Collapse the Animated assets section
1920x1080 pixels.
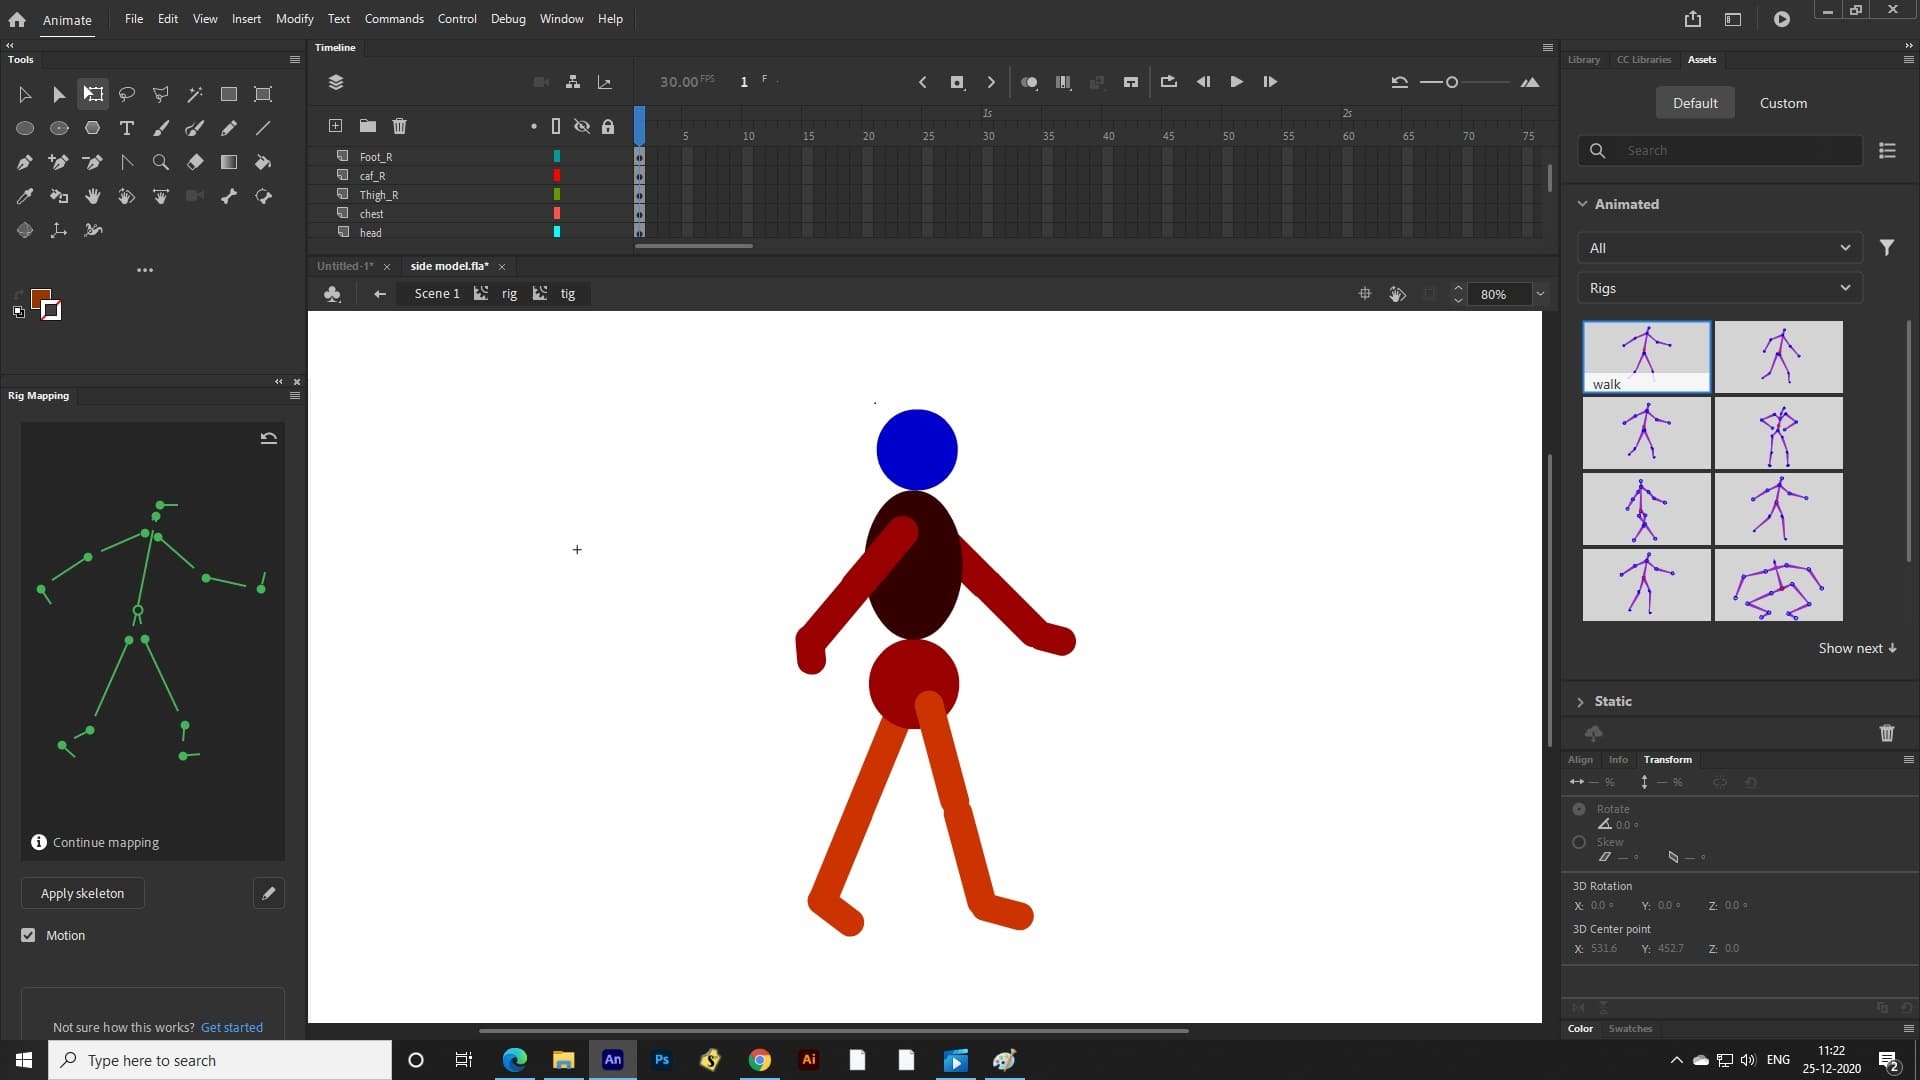pyautogui.click(x=1582, y=204)
